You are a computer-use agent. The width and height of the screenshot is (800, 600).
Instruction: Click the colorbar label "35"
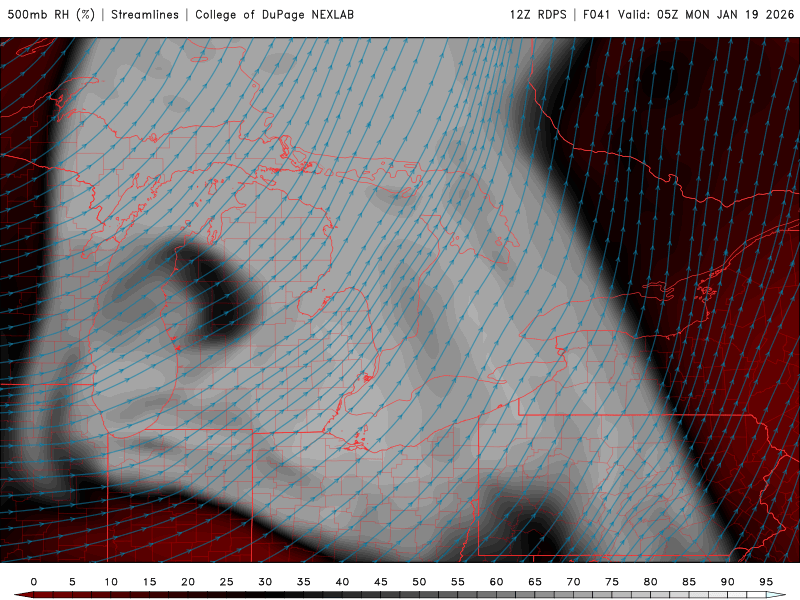304,582
